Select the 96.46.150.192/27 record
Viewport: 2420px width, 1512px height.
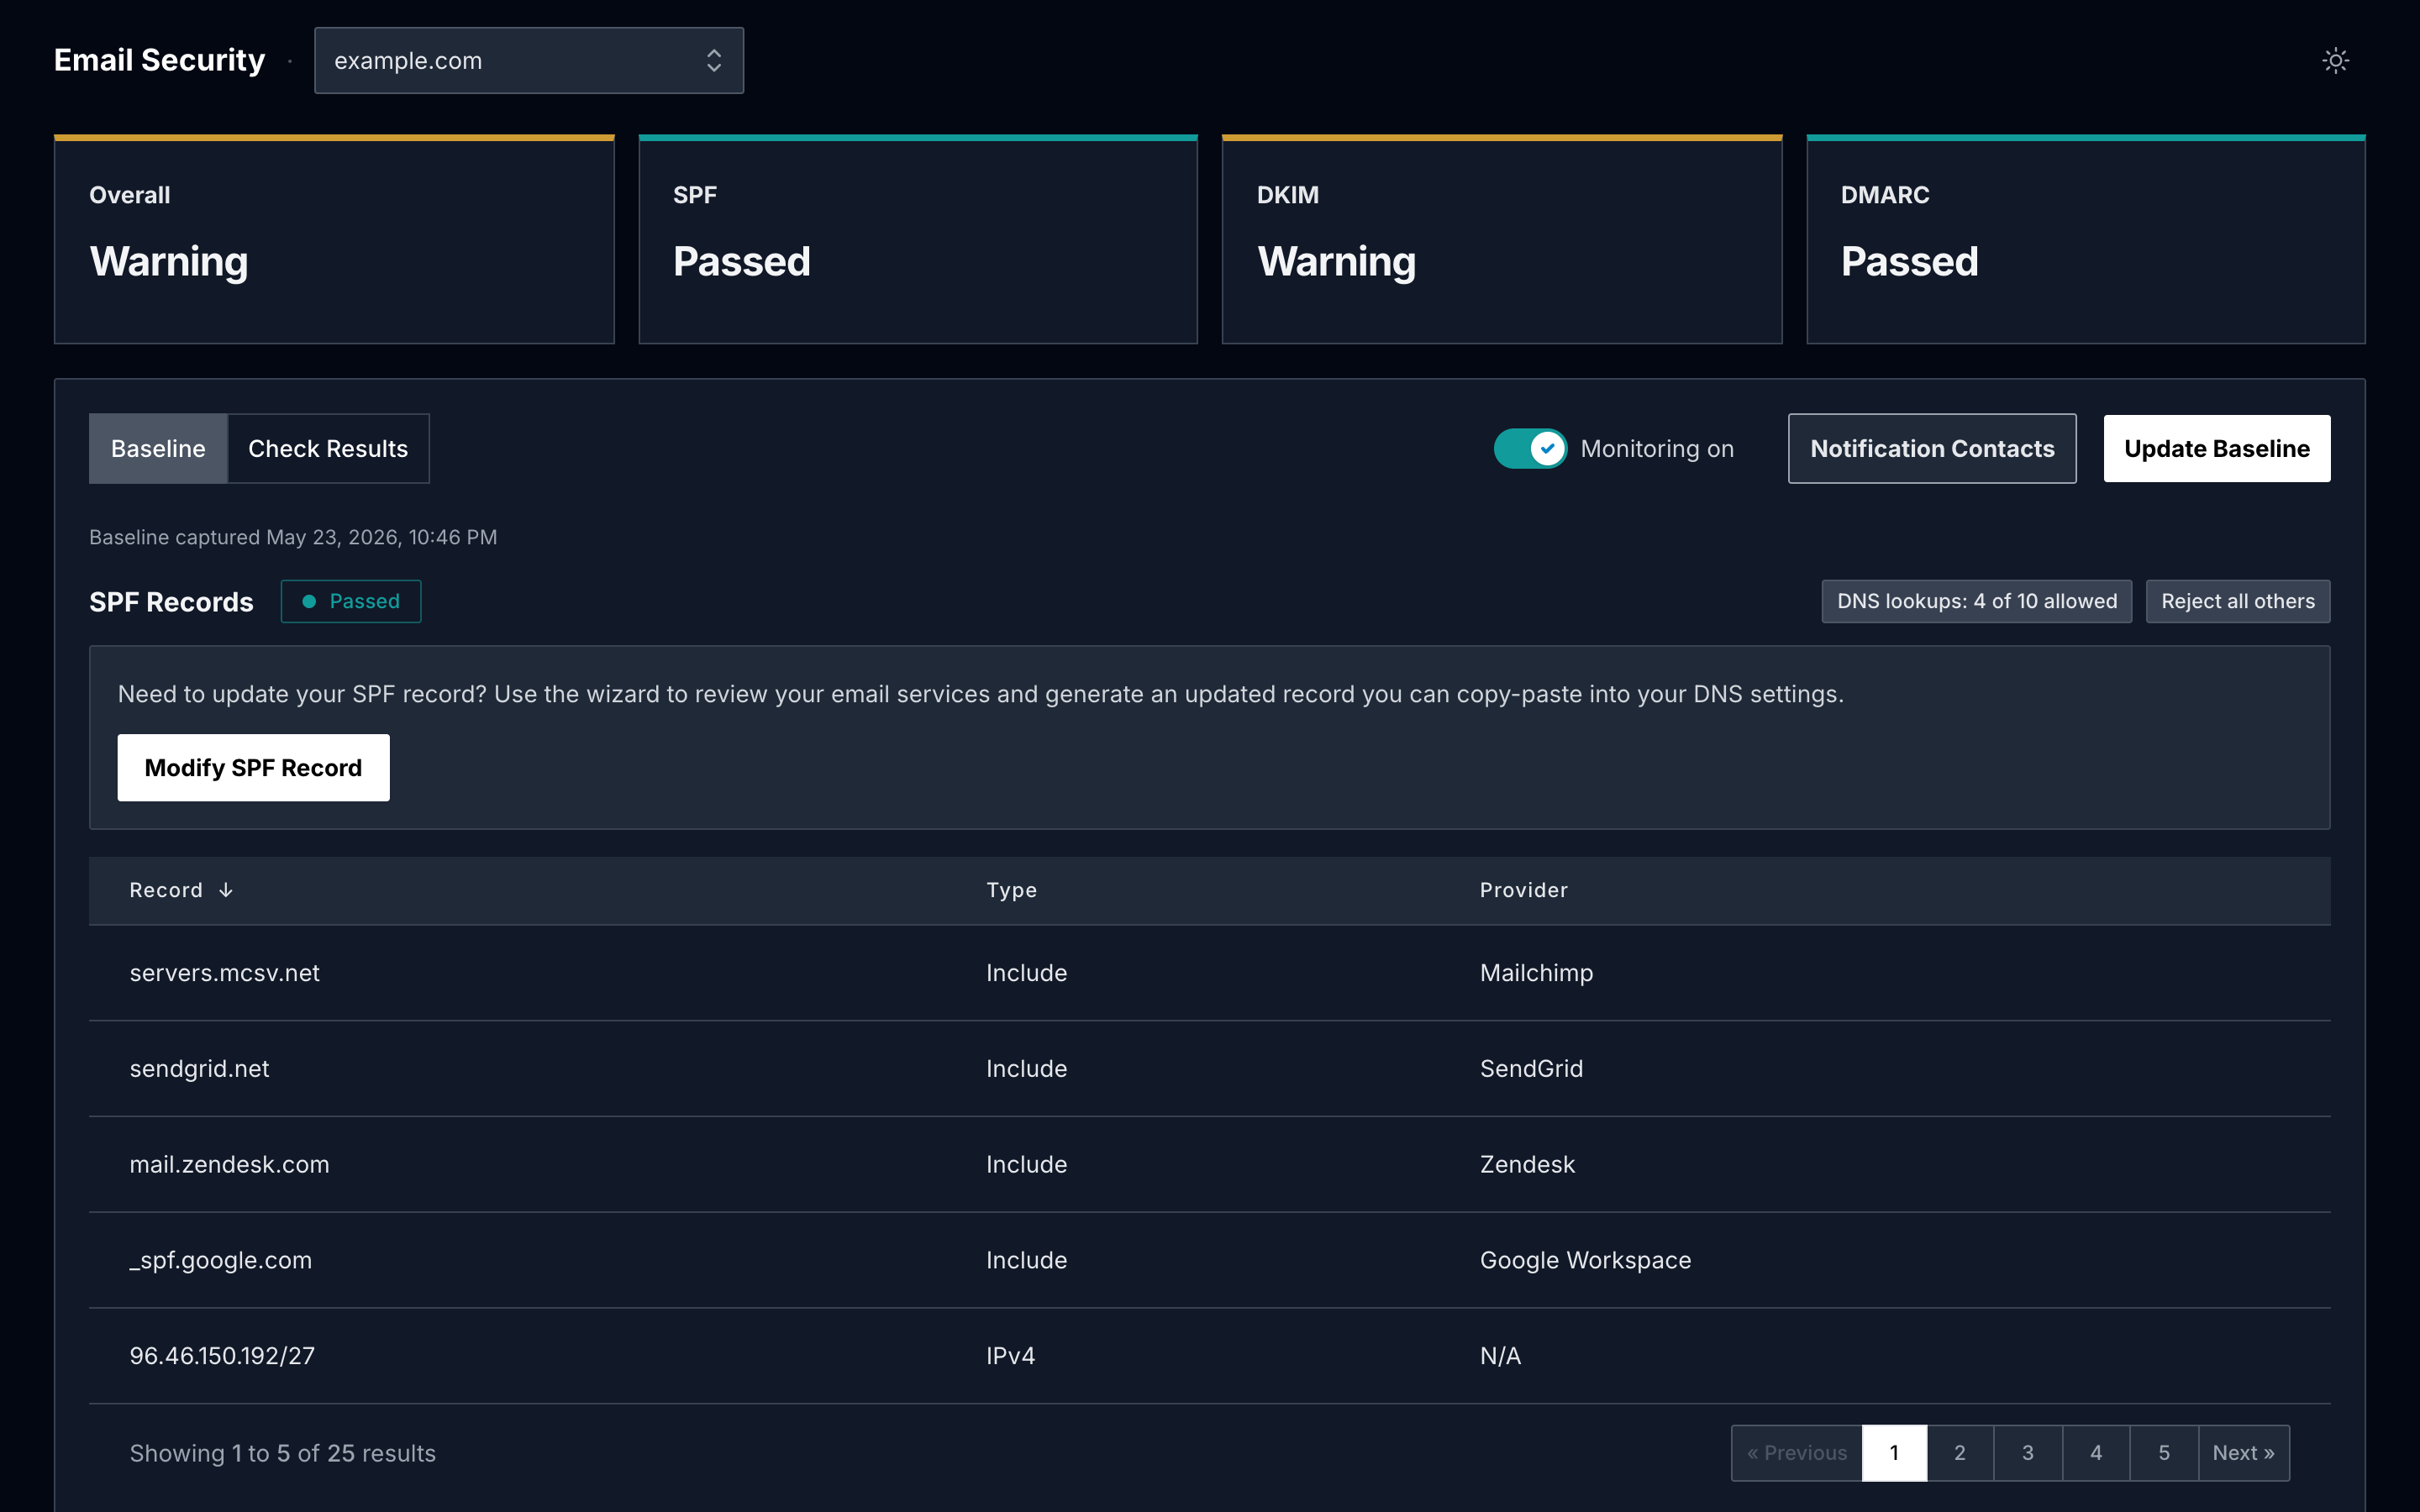pyautogui.click(x=222, y=1356)
